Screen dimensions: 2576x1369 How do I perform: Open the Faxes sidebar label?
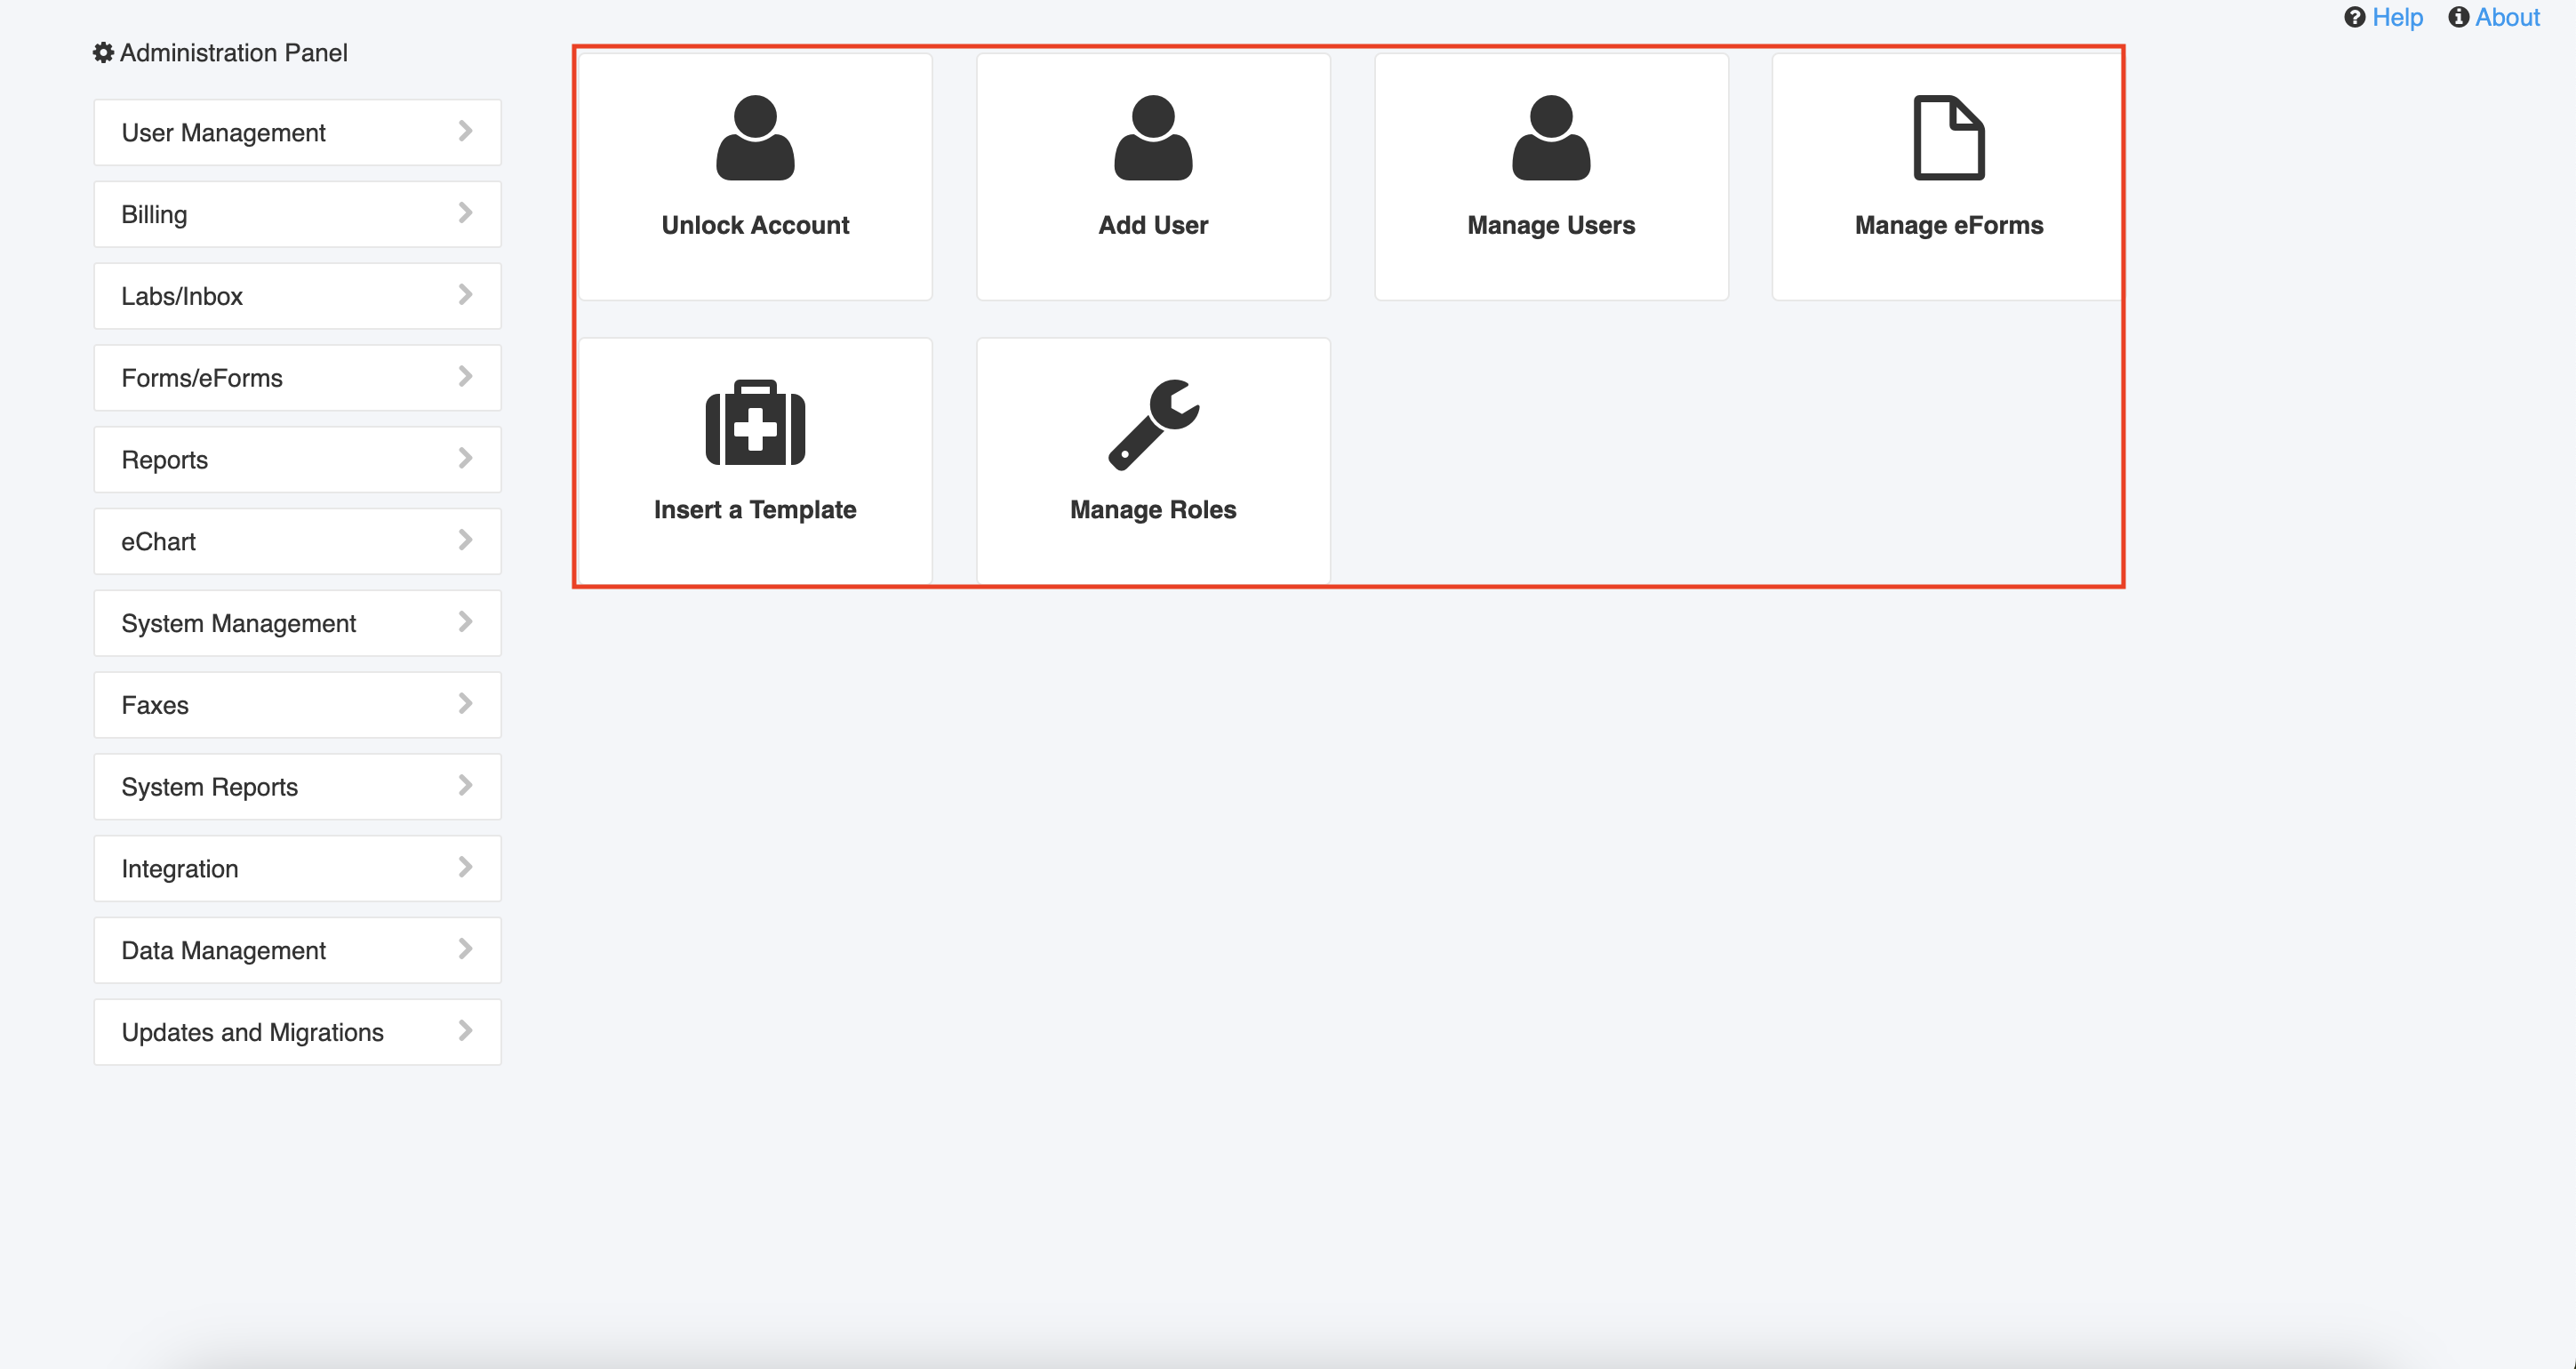155,705
